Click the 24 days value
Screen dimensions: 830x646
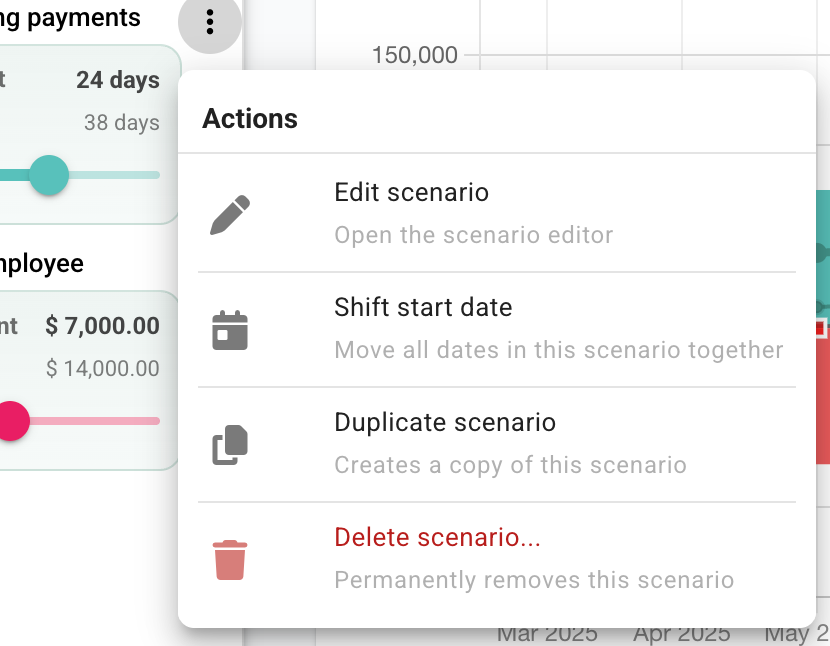(118, 80)
